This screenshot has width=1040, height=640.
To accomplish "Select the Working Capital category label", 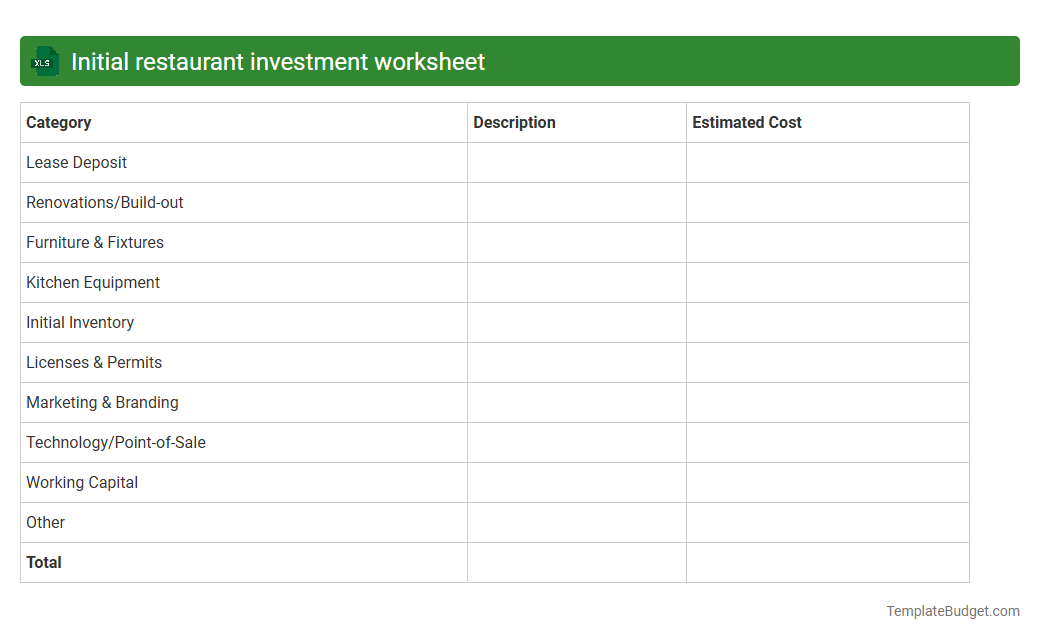I will [x=82, y=482].
